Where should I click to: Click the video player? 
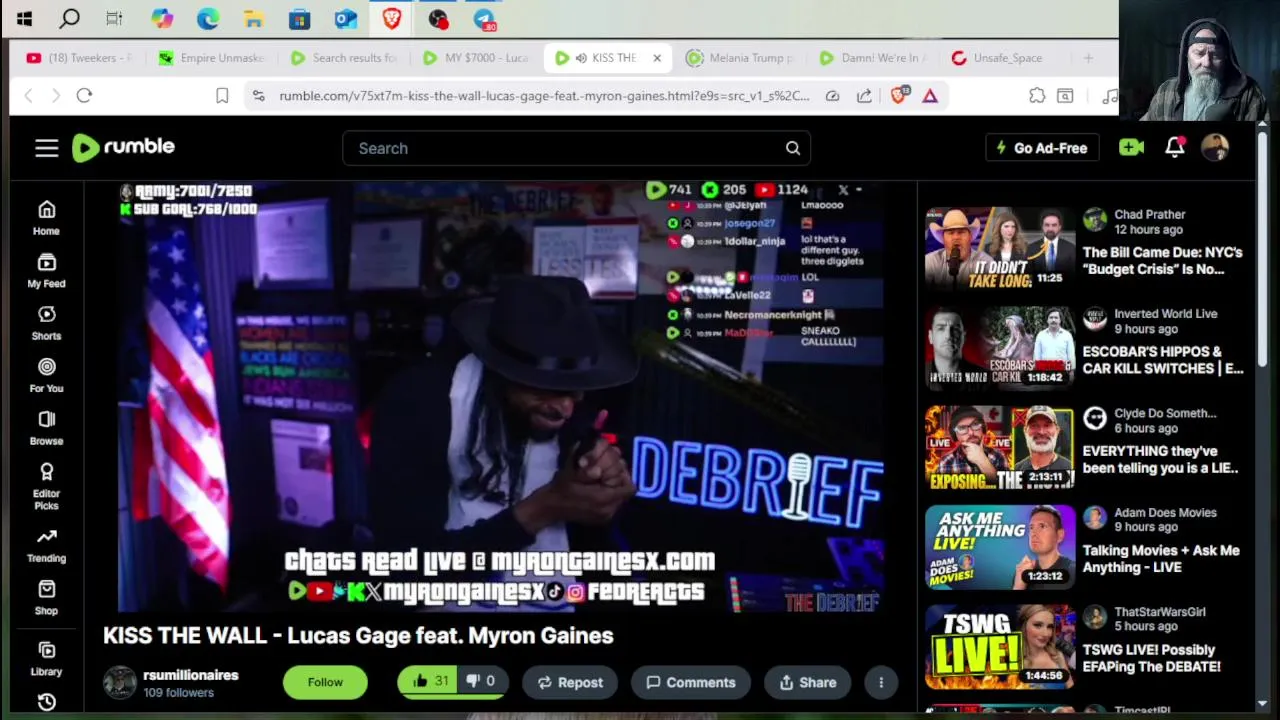click(x=500, y=396)
